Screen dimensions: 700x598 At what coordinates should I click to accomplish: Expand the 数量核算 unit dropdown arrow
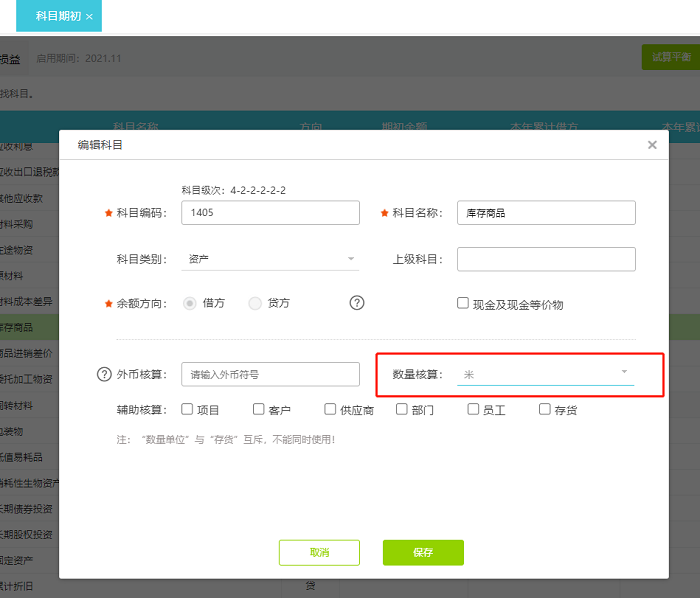coord(624,371)
